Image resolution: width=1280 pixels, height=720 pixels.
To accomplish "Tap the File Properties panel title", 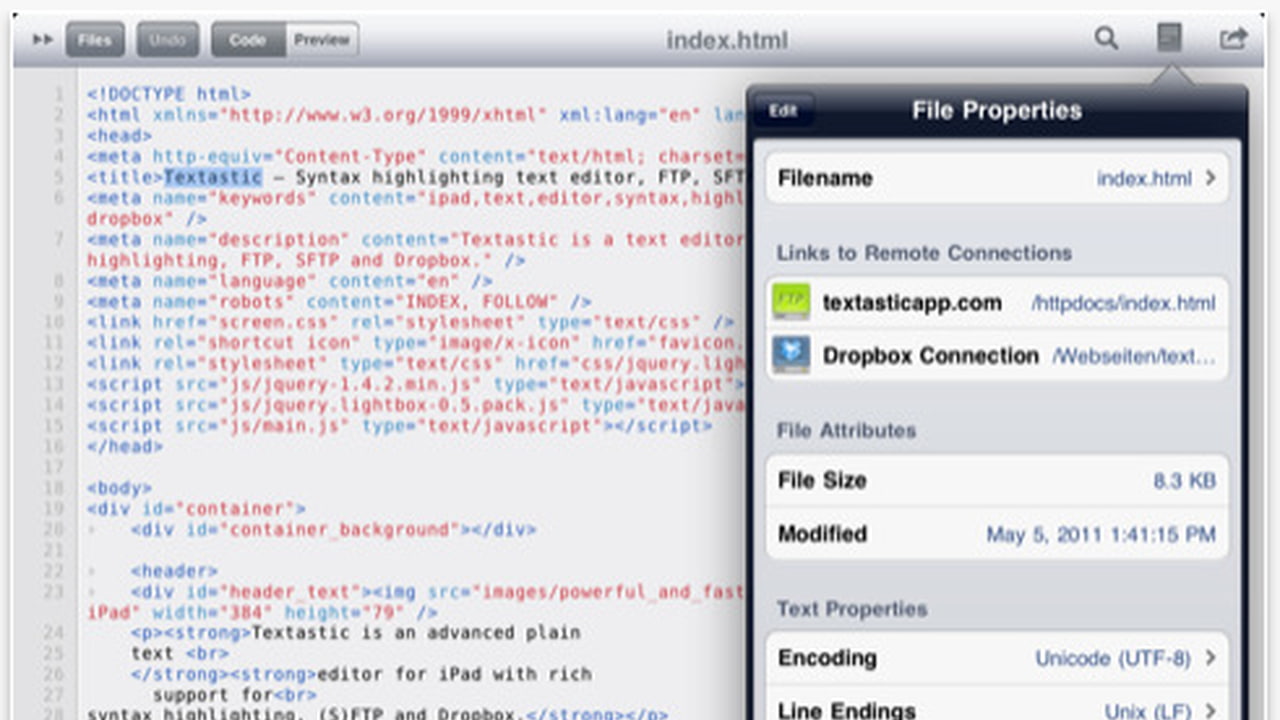I will pyautogui.click(x=997, y=110).
